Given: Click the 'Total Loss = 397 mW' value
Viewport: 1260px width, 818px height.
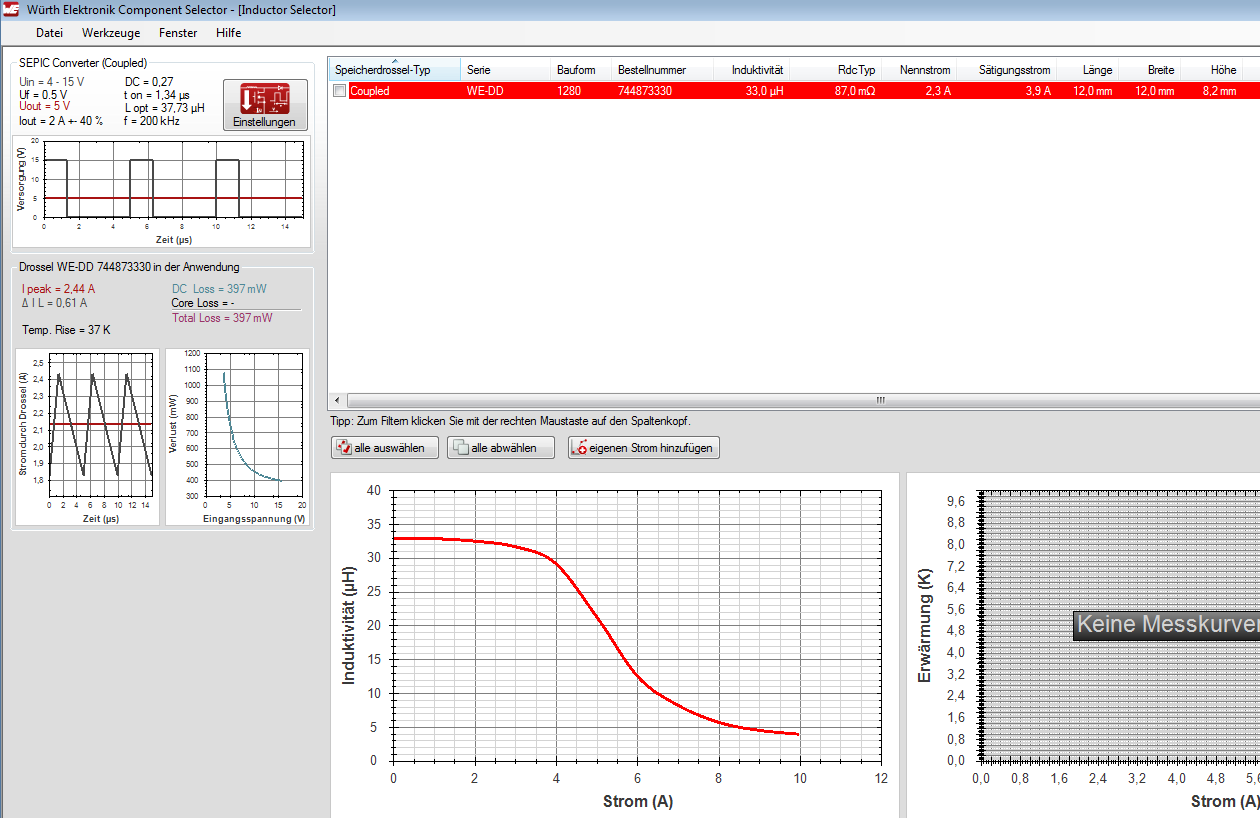Looking at the screenshot, I should [x=222, y=318].
